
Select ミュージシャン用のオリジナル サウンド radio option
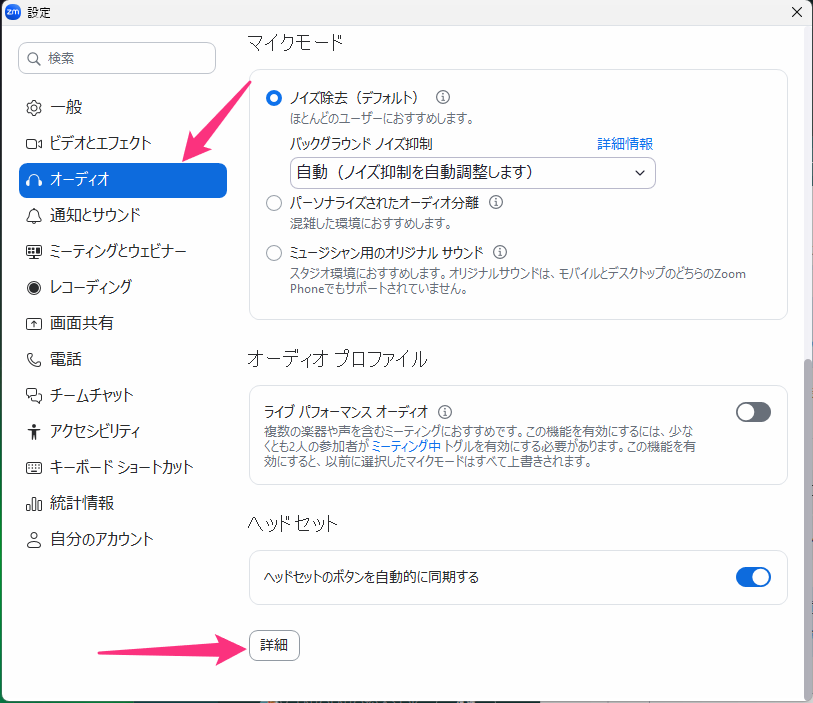(274, 253)
